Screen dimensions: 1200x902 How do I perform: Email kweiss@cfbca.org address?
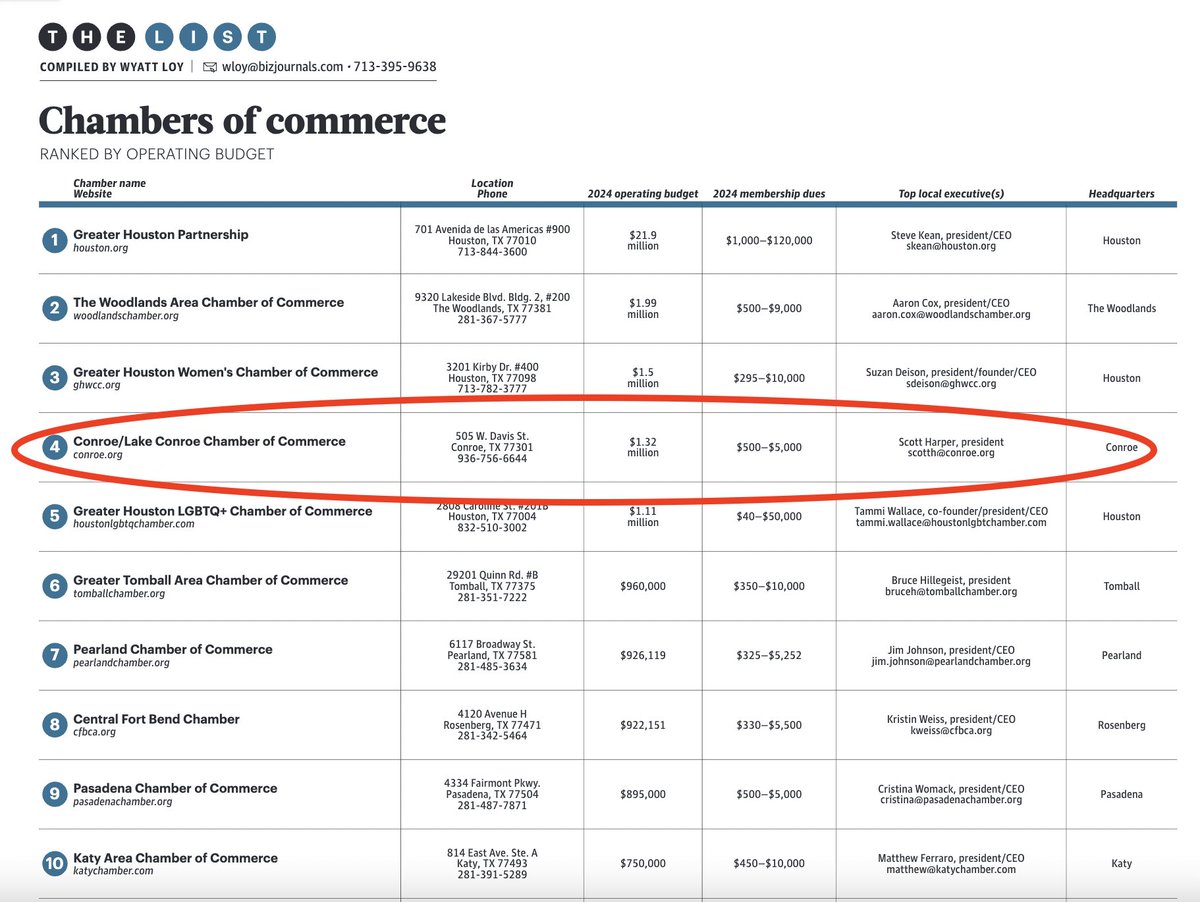point(951,731)
